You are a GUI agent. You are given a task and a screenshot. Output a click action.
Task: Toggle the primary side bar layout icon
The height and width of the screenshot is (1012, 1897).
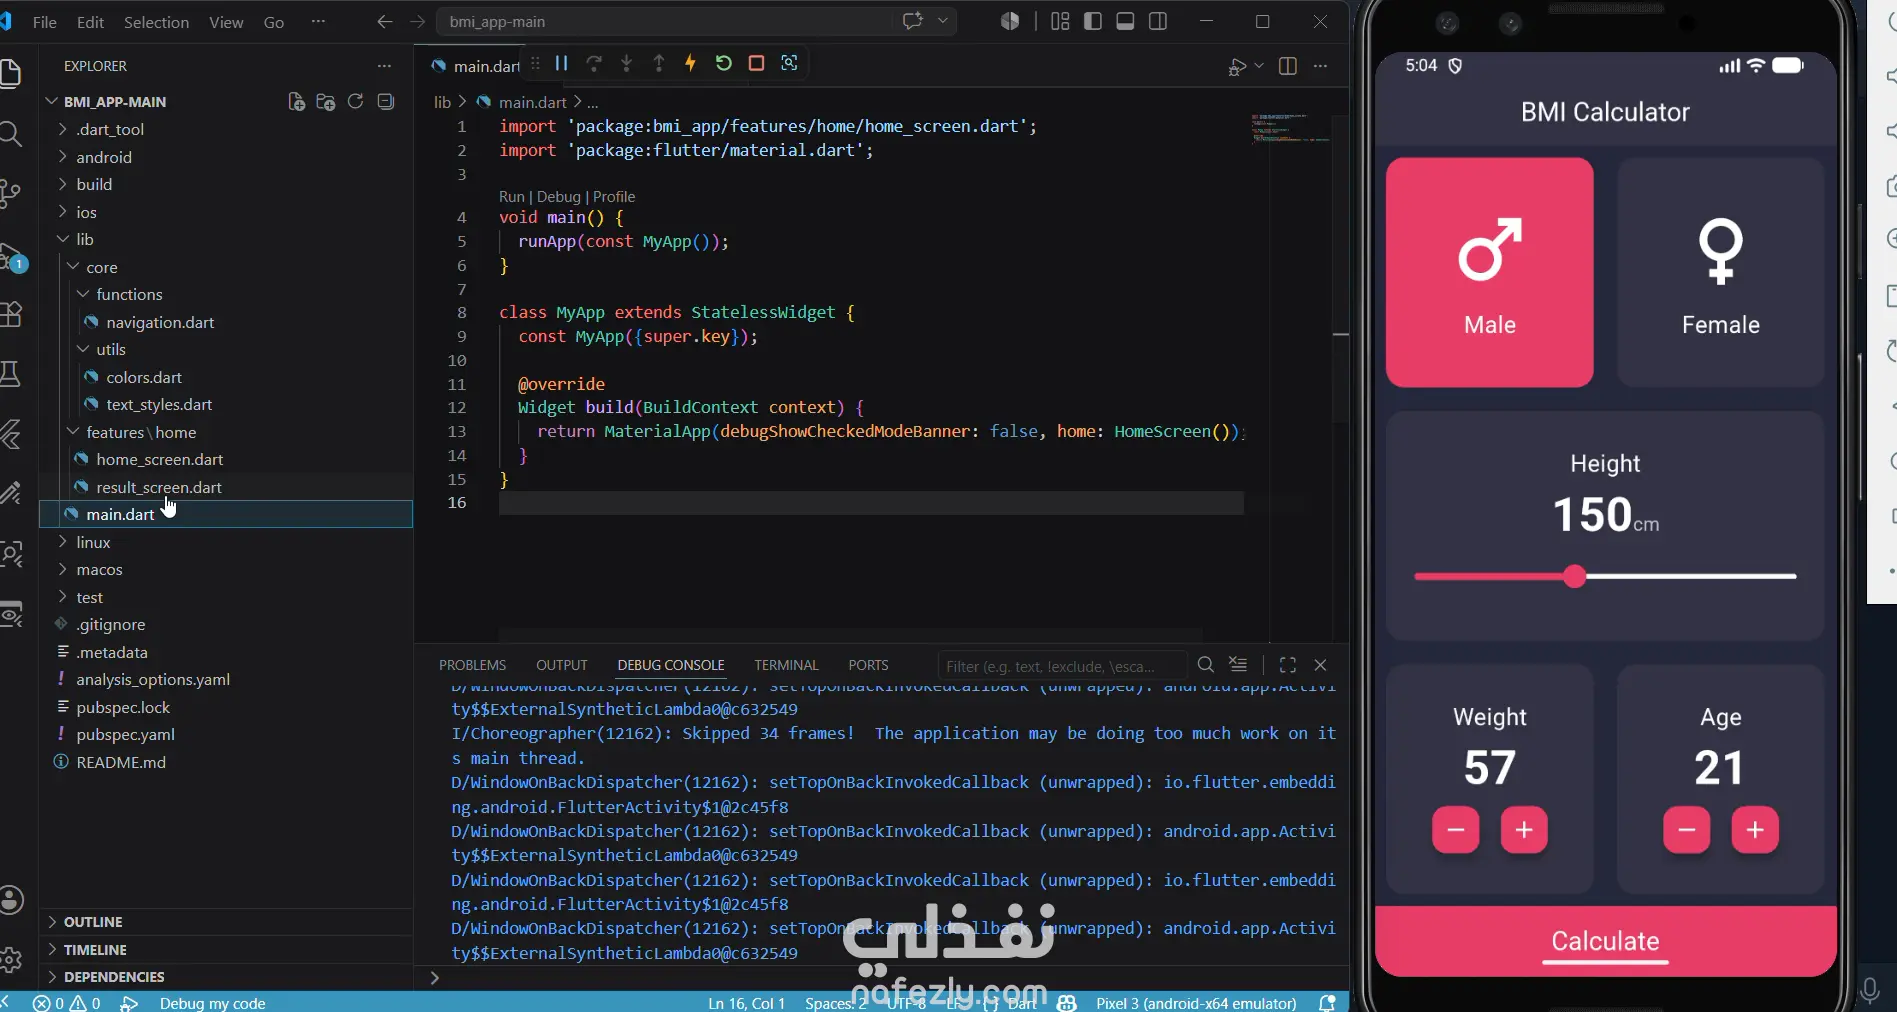1093,21
